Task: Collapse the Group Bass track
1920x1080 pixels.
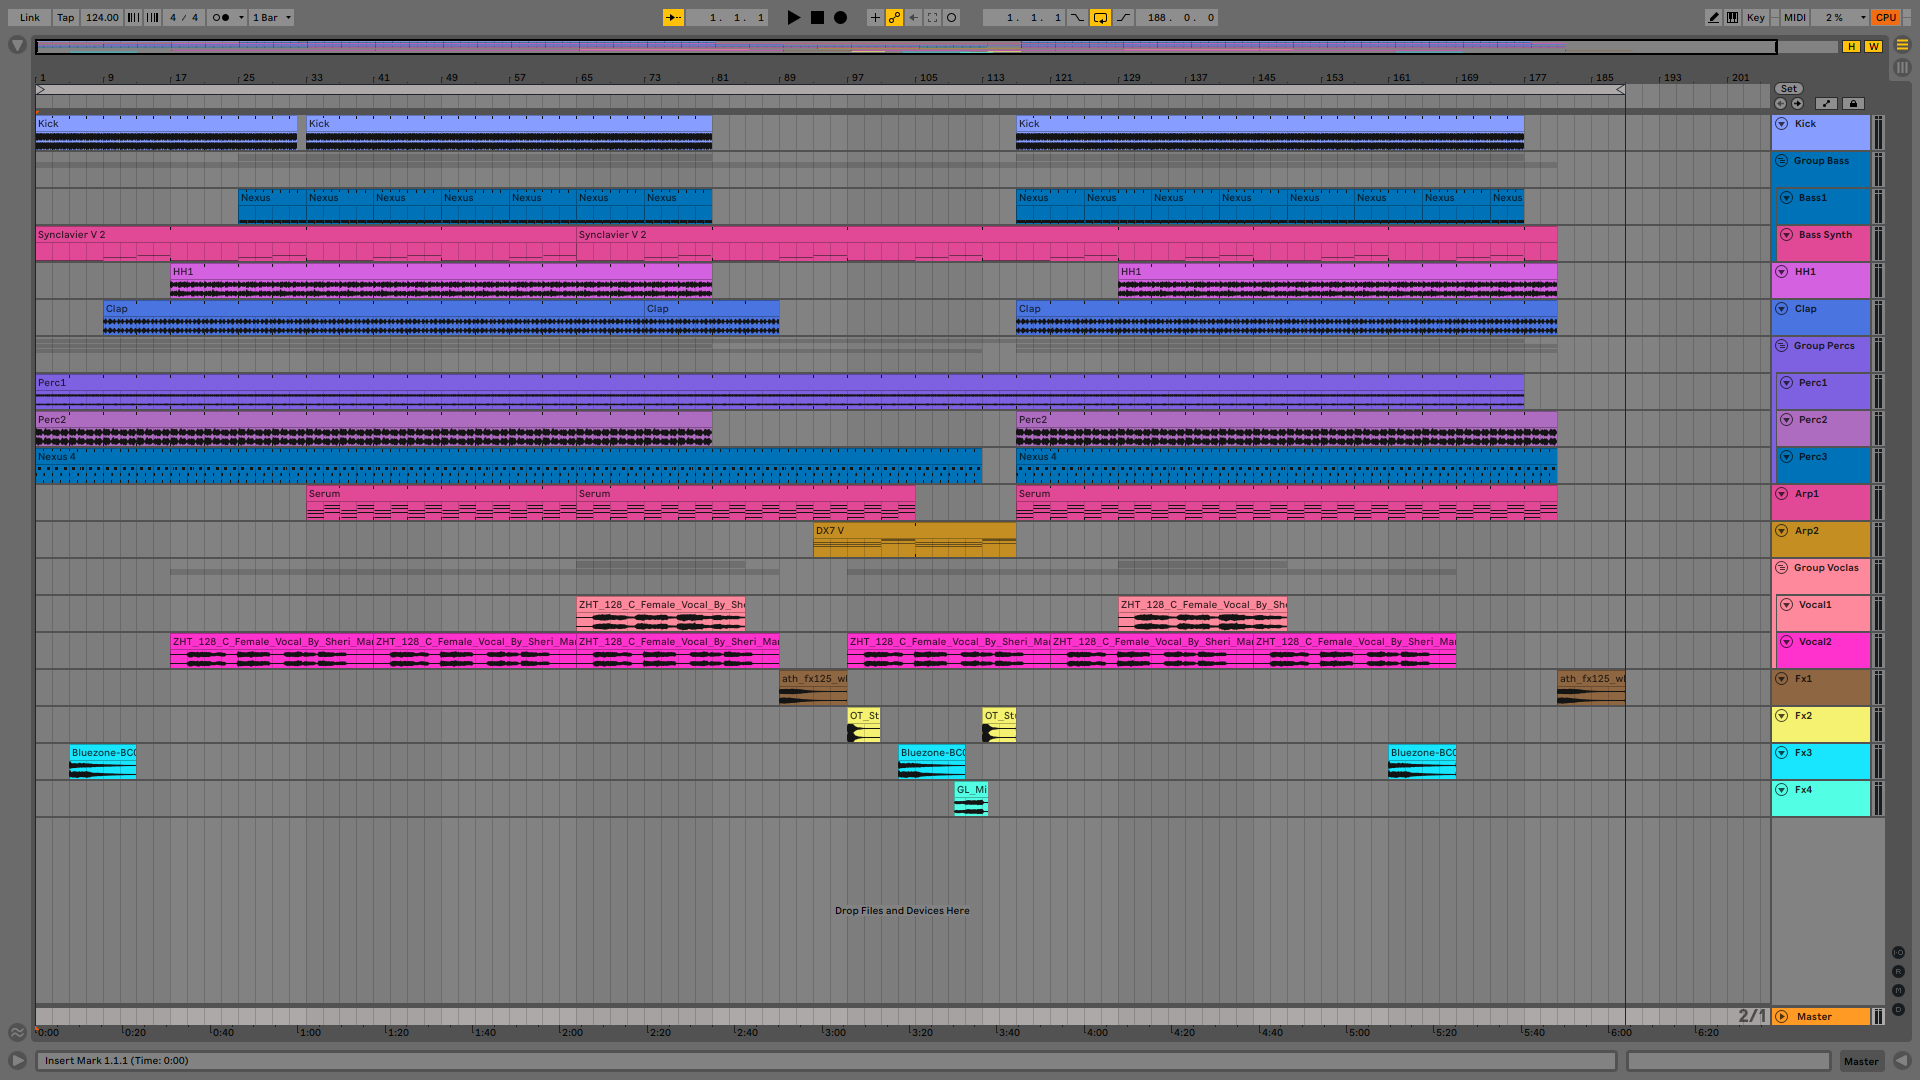Action: coord(1781,161)
